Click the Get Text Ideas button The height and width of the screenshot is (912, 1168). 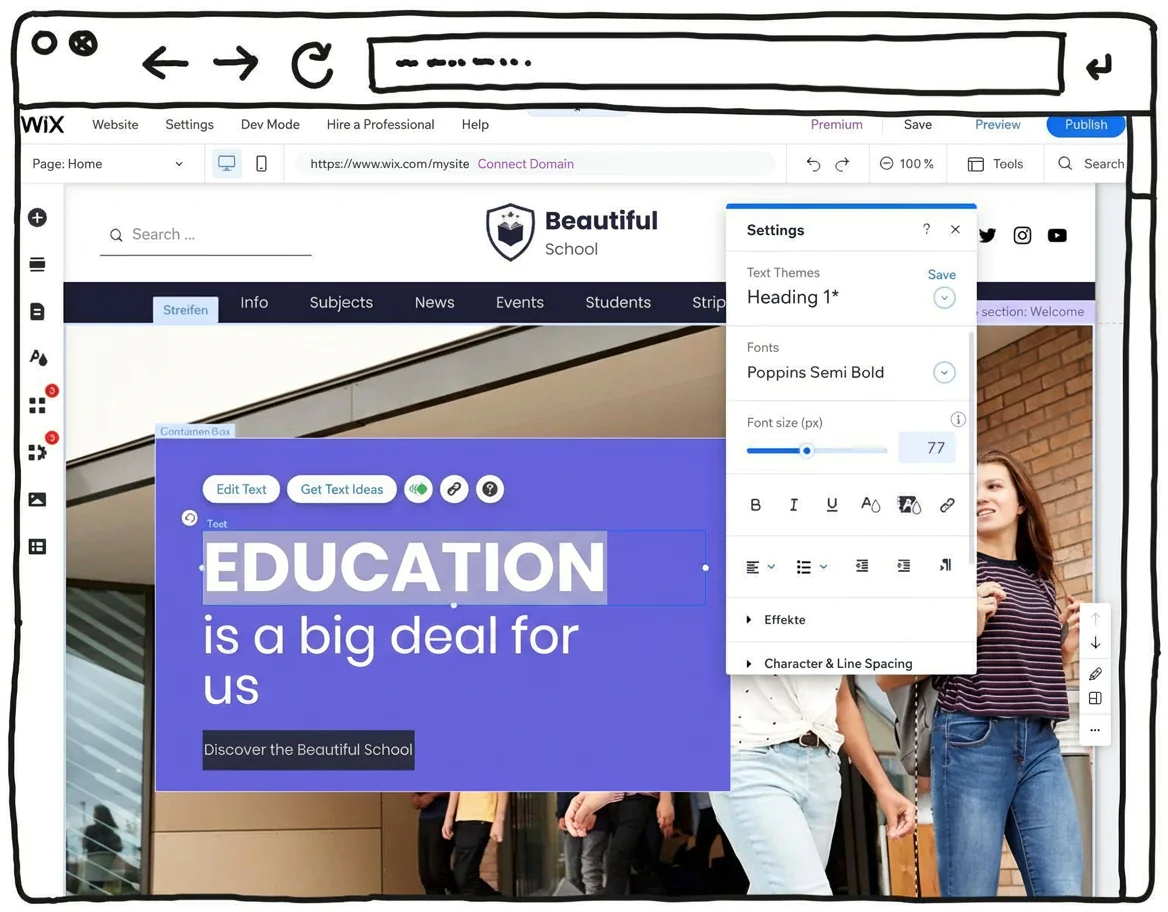341,489
